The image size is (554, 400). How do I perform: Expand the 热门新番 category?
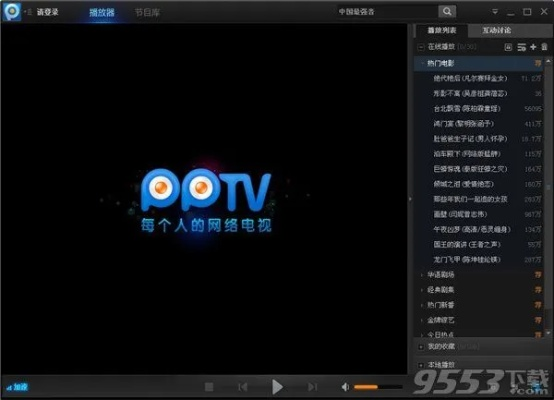(x=422, y=305)
